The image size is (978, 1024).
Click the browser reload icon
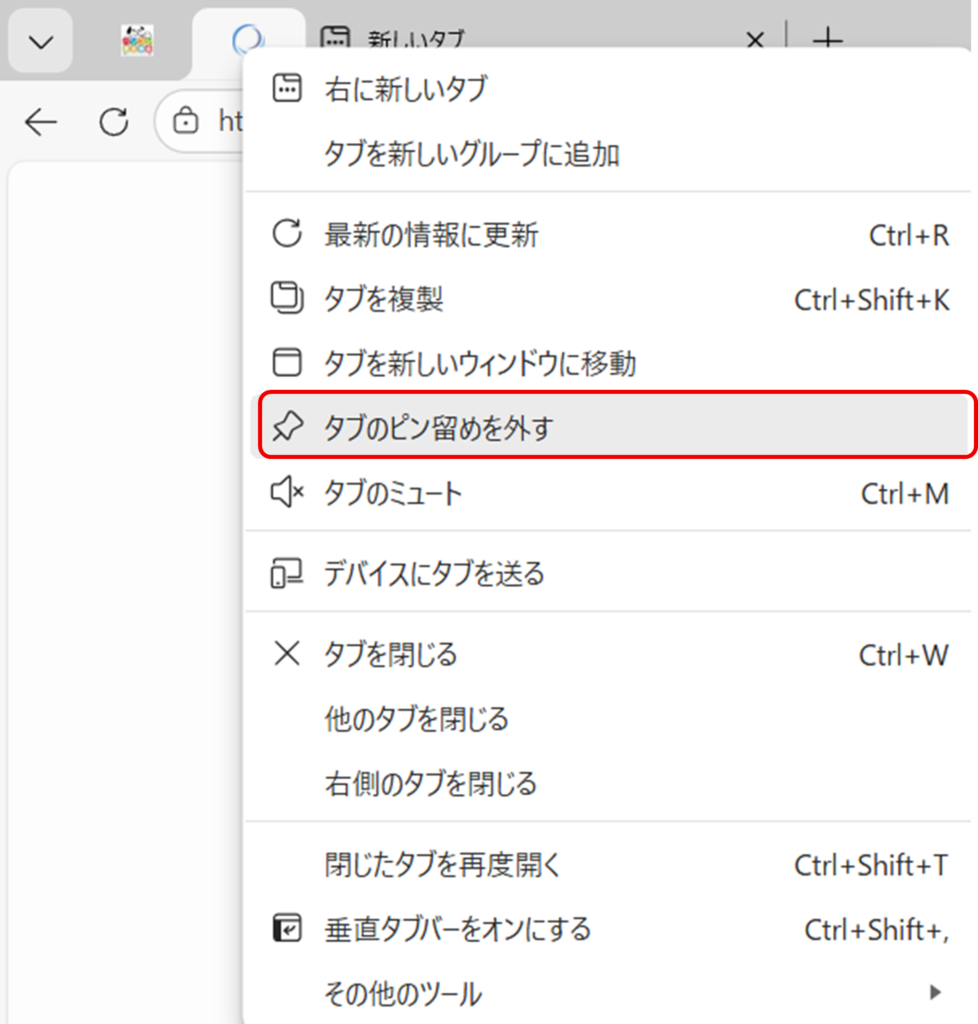coord(114,122)
